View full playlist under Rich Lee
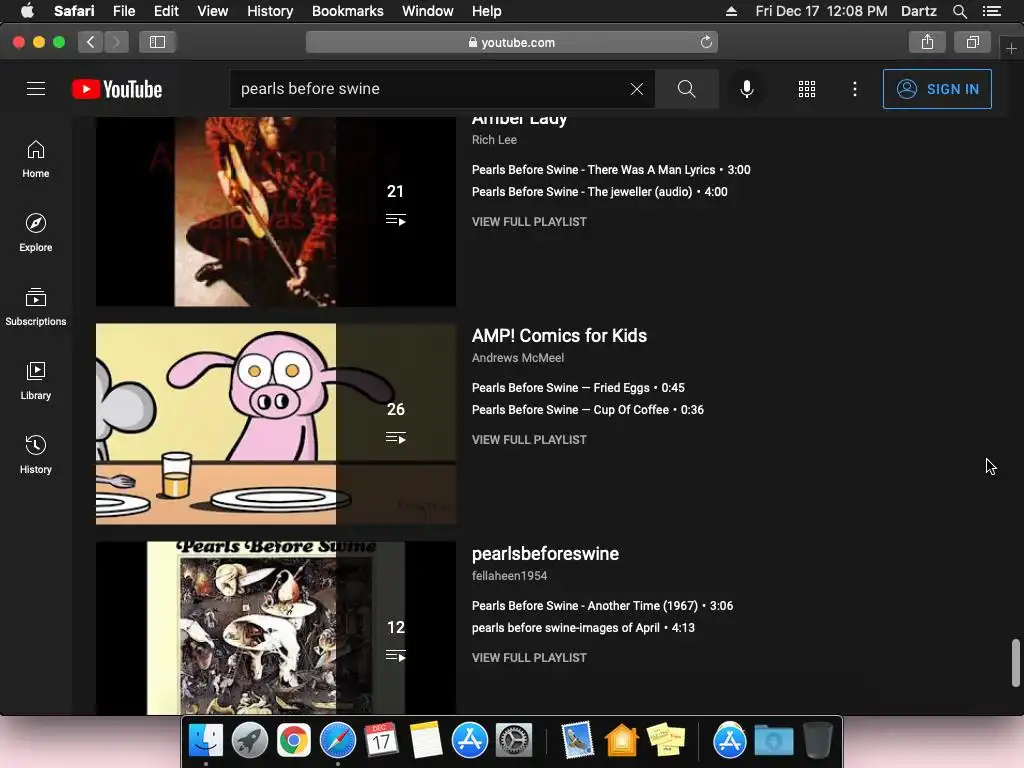This screenshot has height=768, width=1024. coord(529,222)
